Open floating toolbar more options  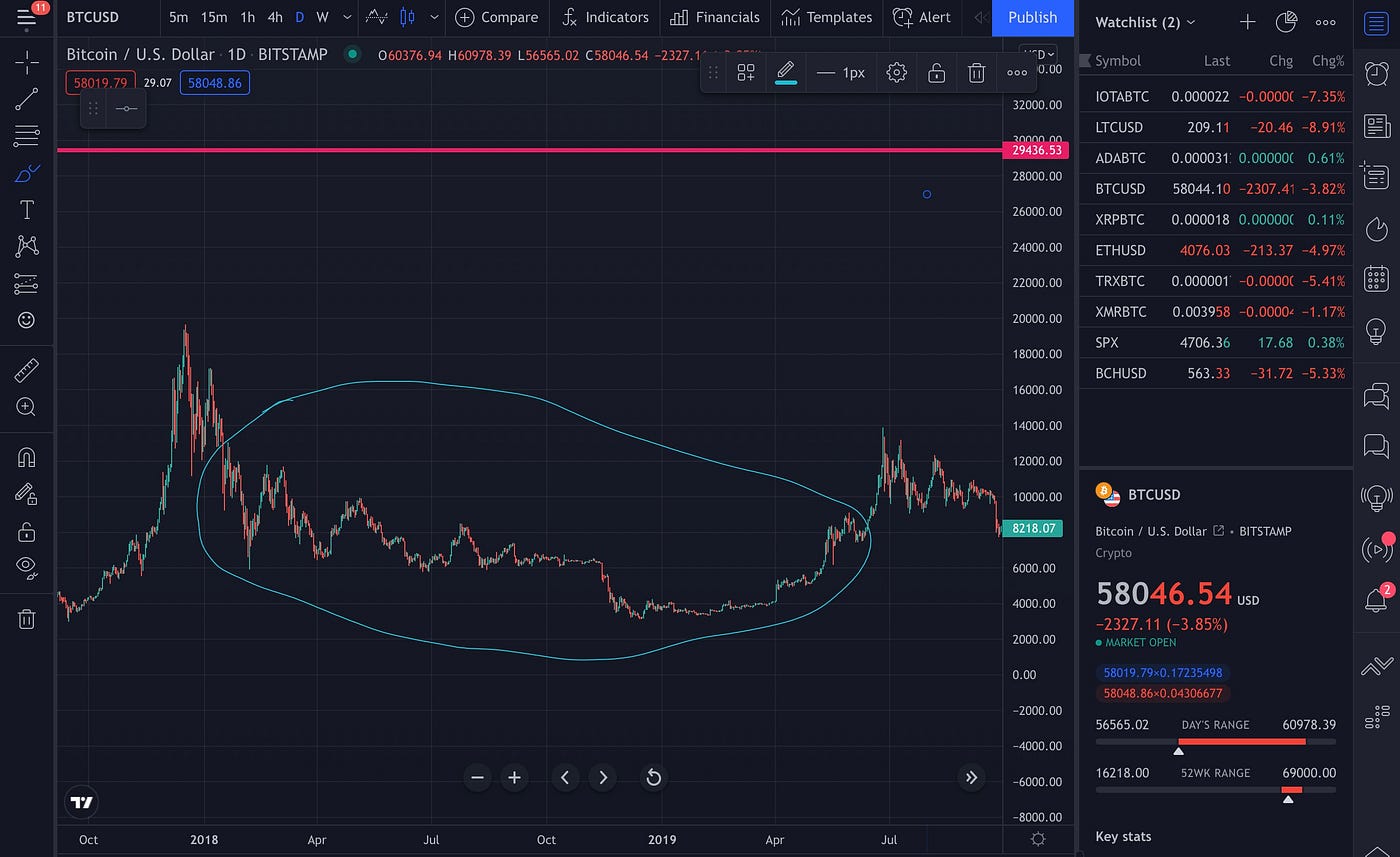[x=1017, y=72]
